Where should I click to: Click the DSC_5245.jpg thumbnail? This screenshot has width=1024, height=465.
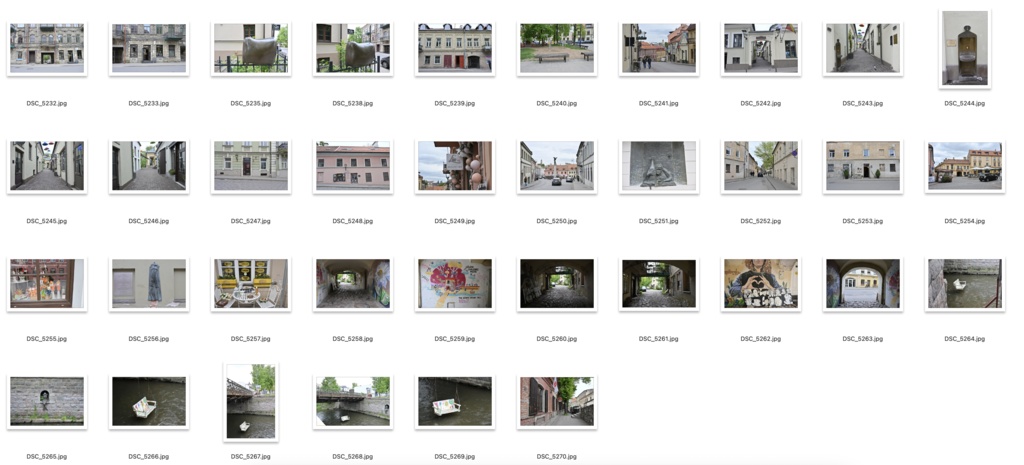[x=47, y=167]
